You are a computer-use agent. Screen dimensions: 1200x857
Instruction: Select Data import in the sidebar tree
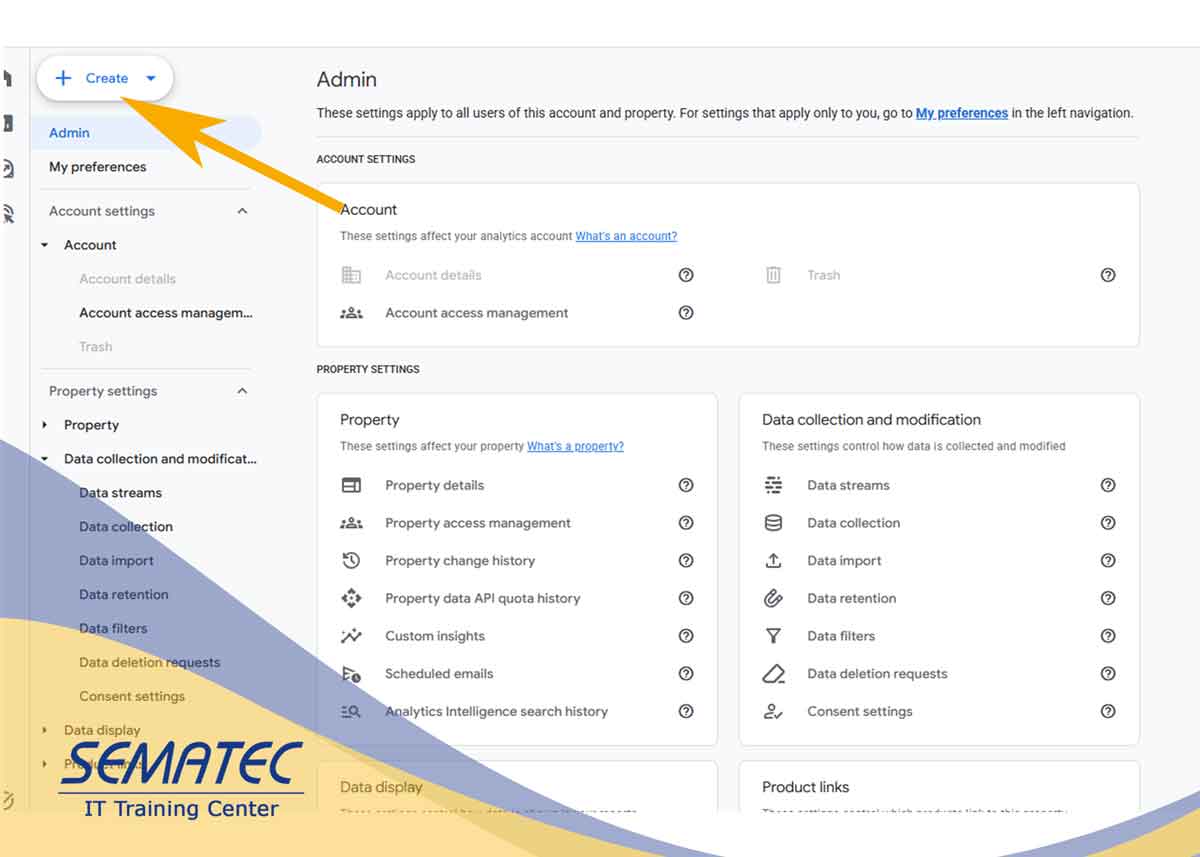116,561
